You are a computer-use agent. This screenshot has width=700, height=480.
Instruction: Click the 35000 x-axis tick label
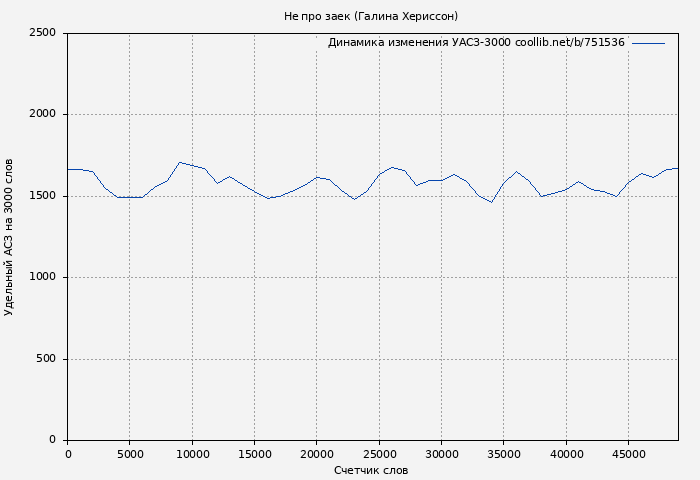pos(504,454)
